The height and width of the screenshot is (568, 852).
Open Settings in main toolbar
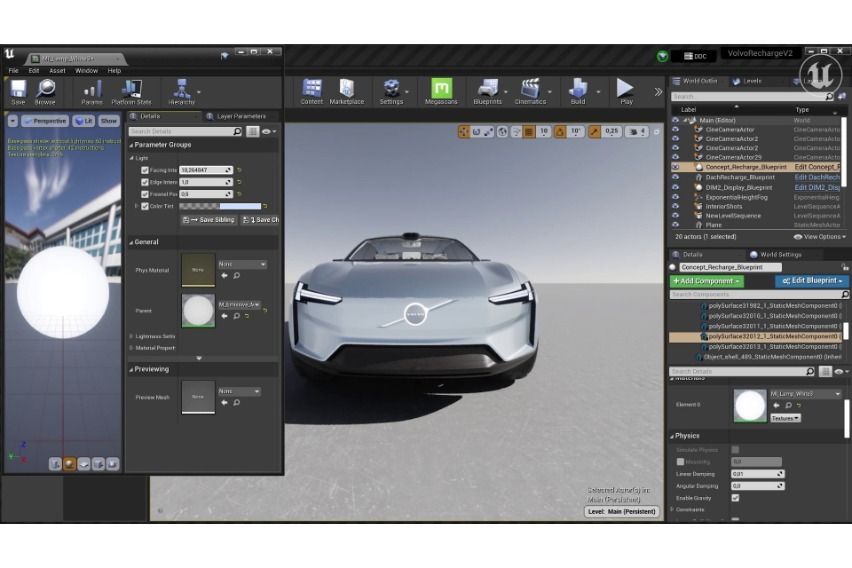391,91
